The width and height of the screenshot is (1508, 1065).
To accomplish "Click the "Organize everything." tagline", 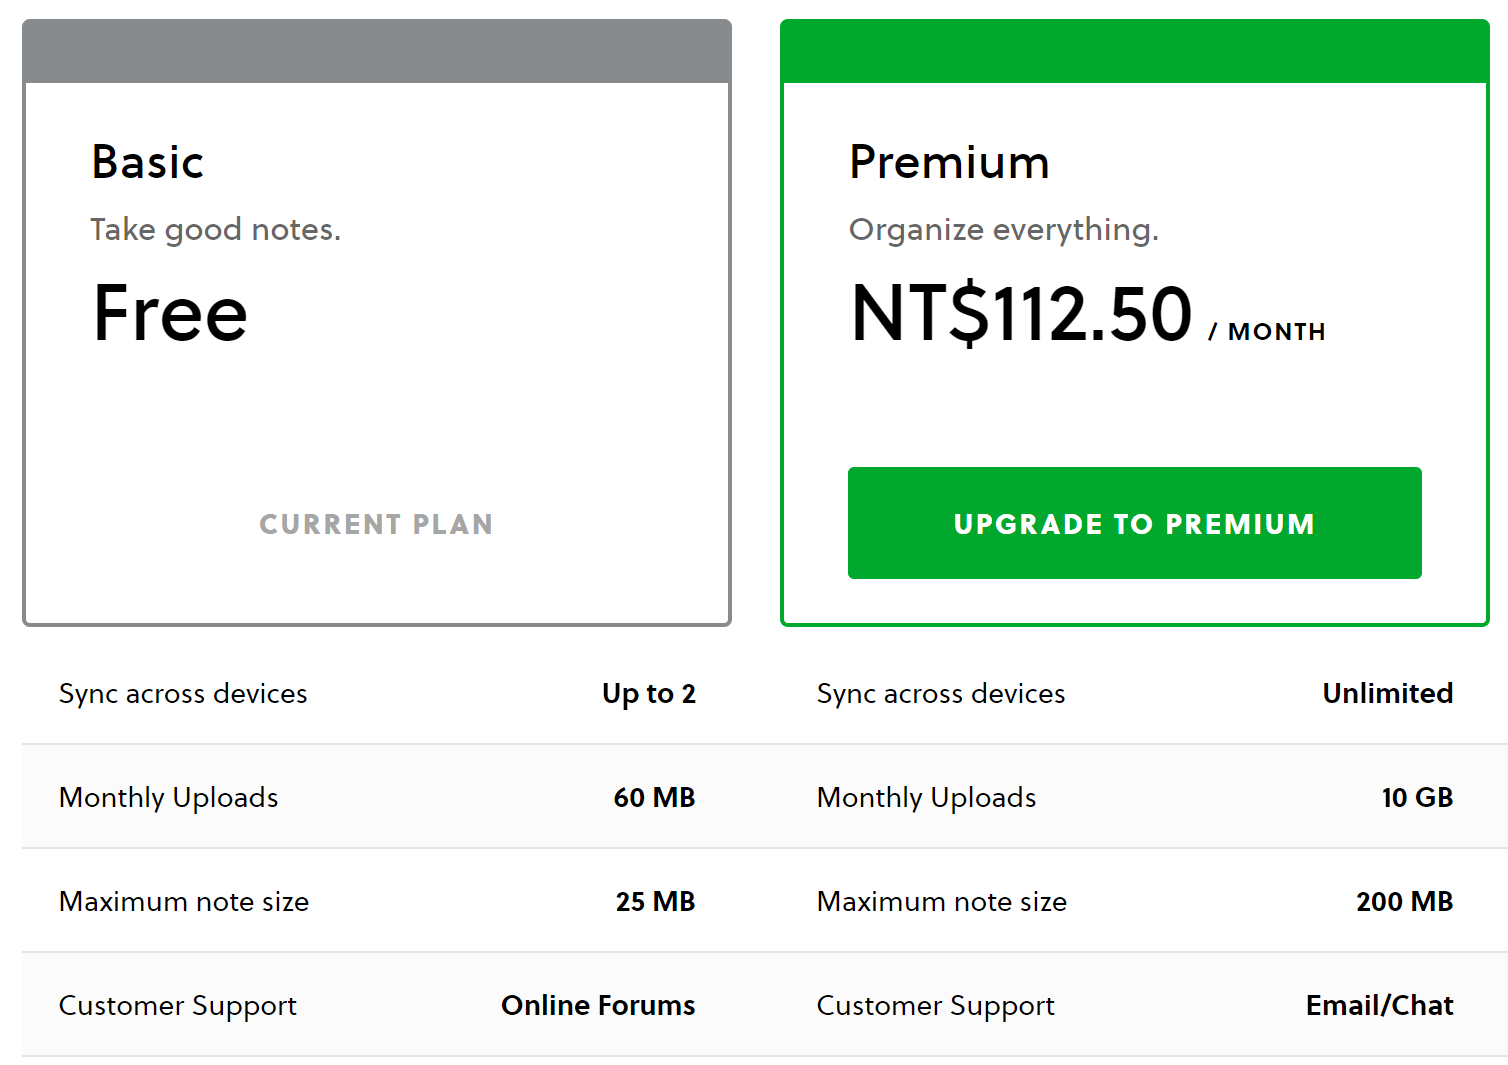I will coord(1003,230).
